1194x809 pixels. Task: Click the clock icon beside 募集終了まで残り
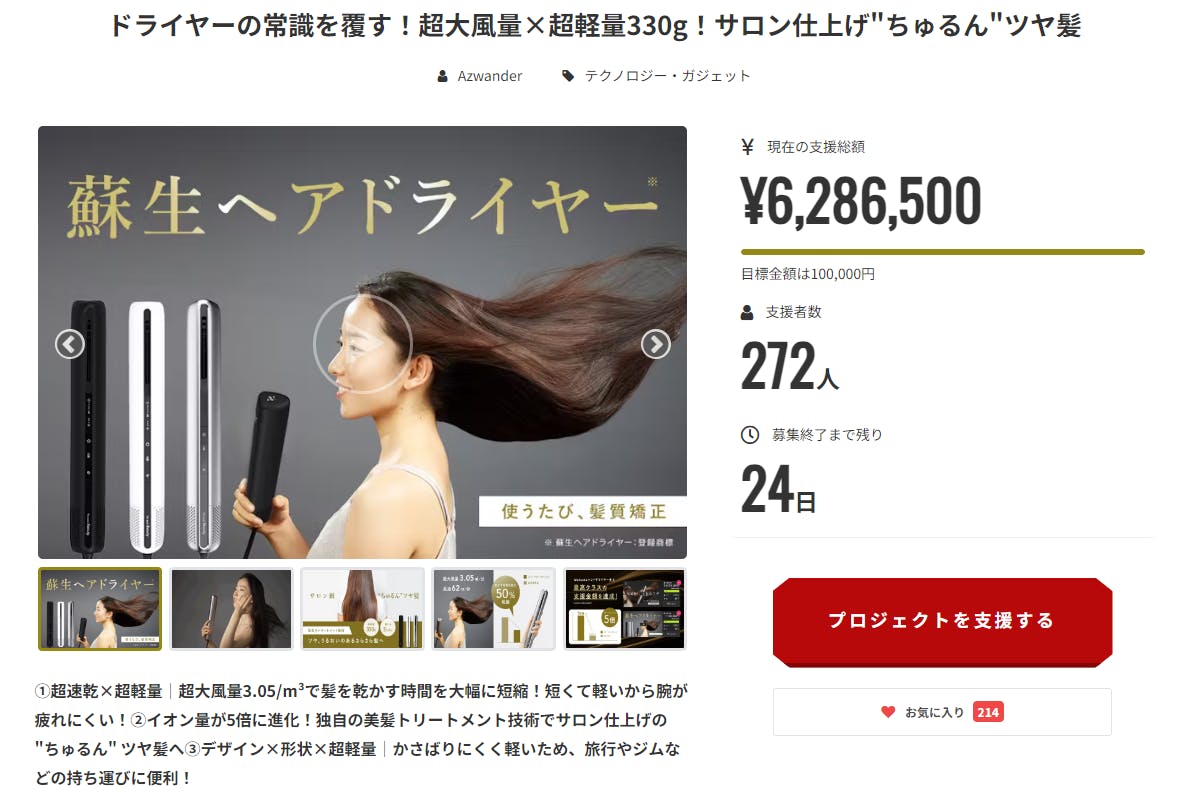click(750, 435)
